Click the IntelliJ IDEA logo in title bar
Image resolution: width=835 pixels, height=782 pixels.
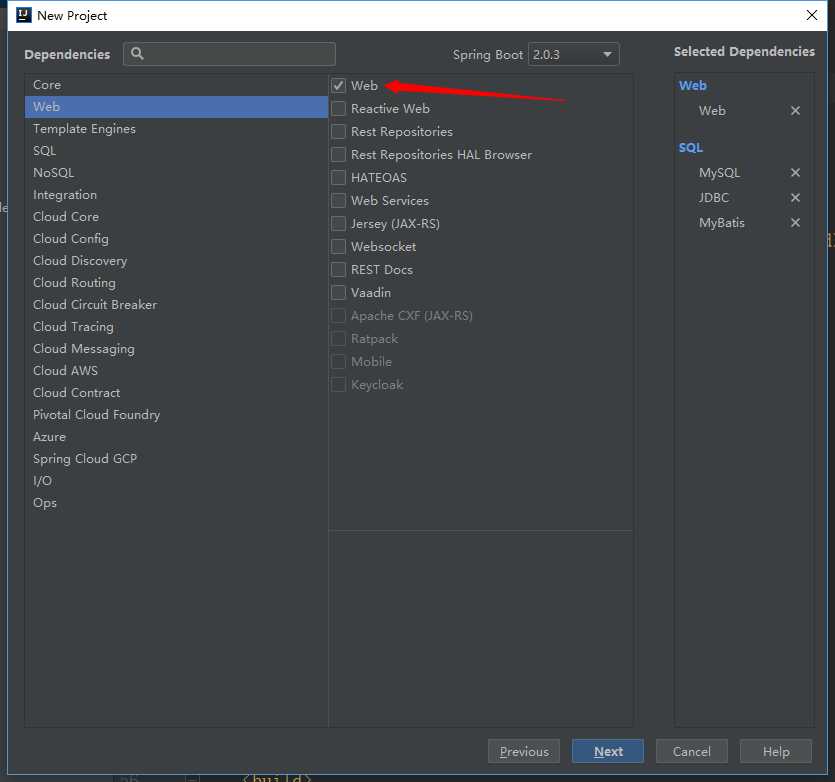pos(24,15)
